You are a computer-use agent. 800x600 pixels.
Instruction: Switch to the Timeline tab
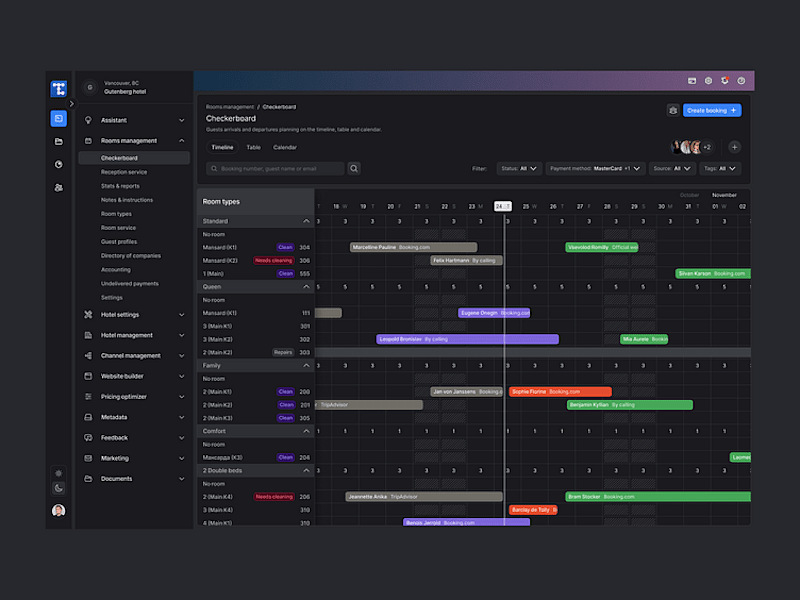point(222,147)
